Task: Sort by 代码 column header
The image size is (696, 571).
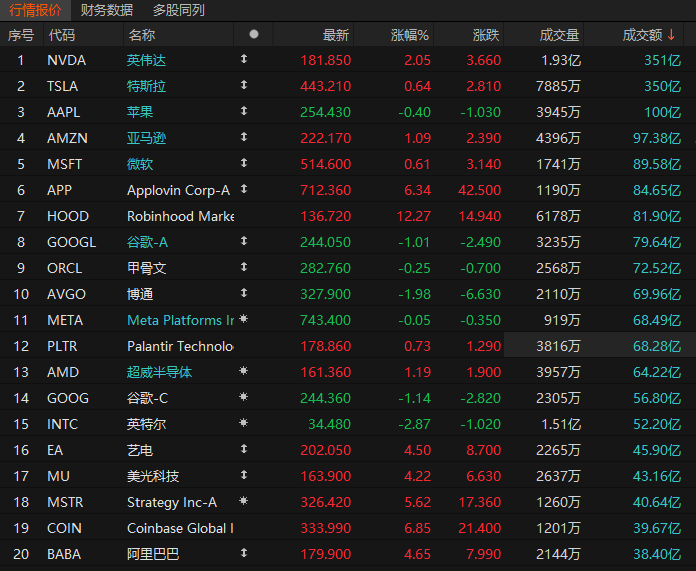Action: pos(61,35)
